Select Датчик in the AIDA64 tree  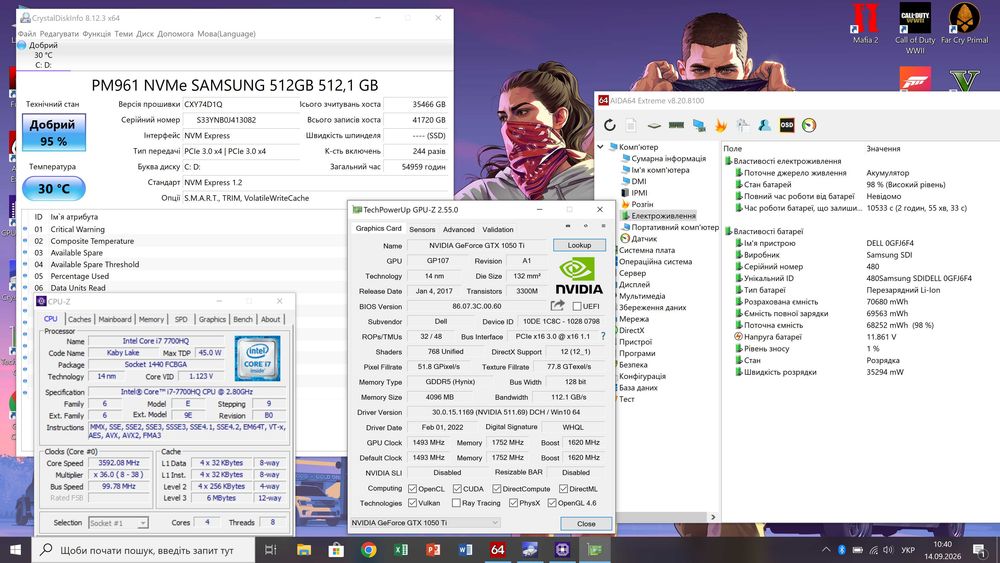[x=638, y=238]
